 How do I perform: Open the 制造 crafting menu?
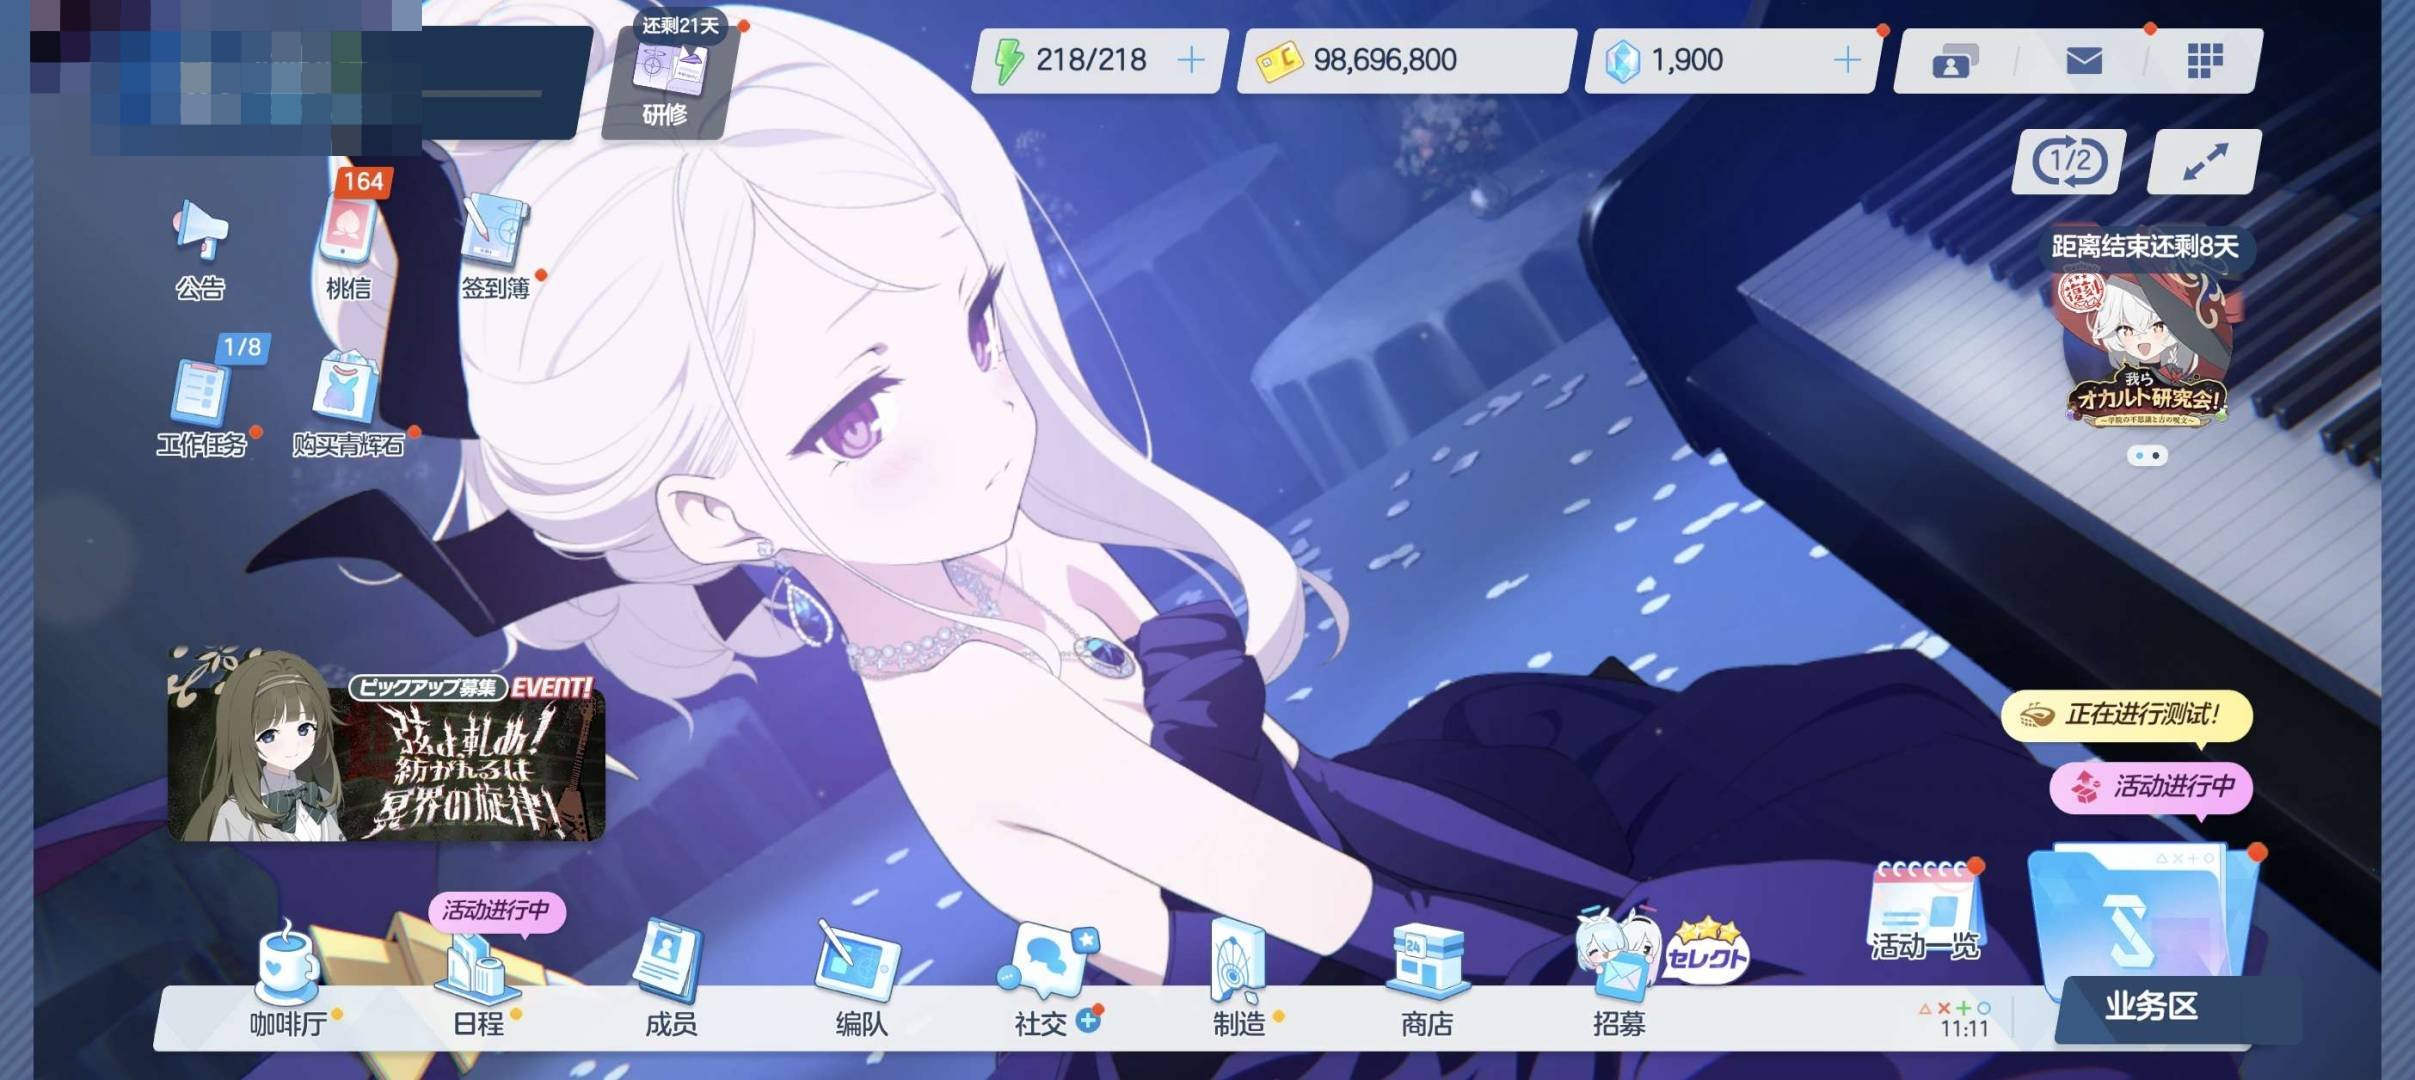point(1240,980)
